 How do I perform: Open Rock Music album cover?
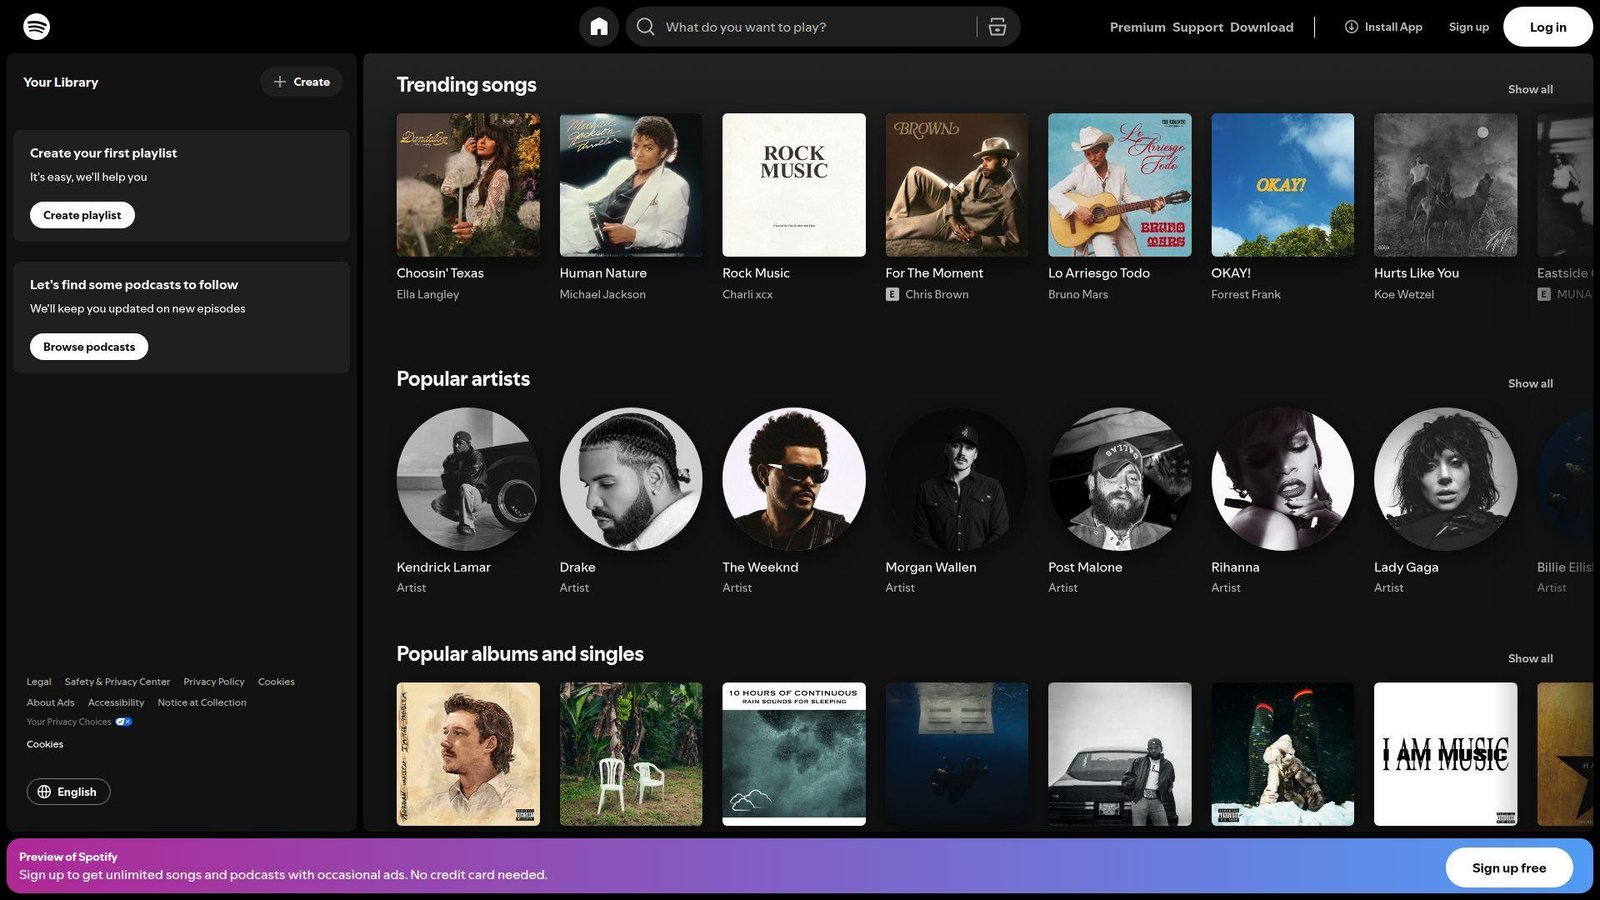[794, 185]
